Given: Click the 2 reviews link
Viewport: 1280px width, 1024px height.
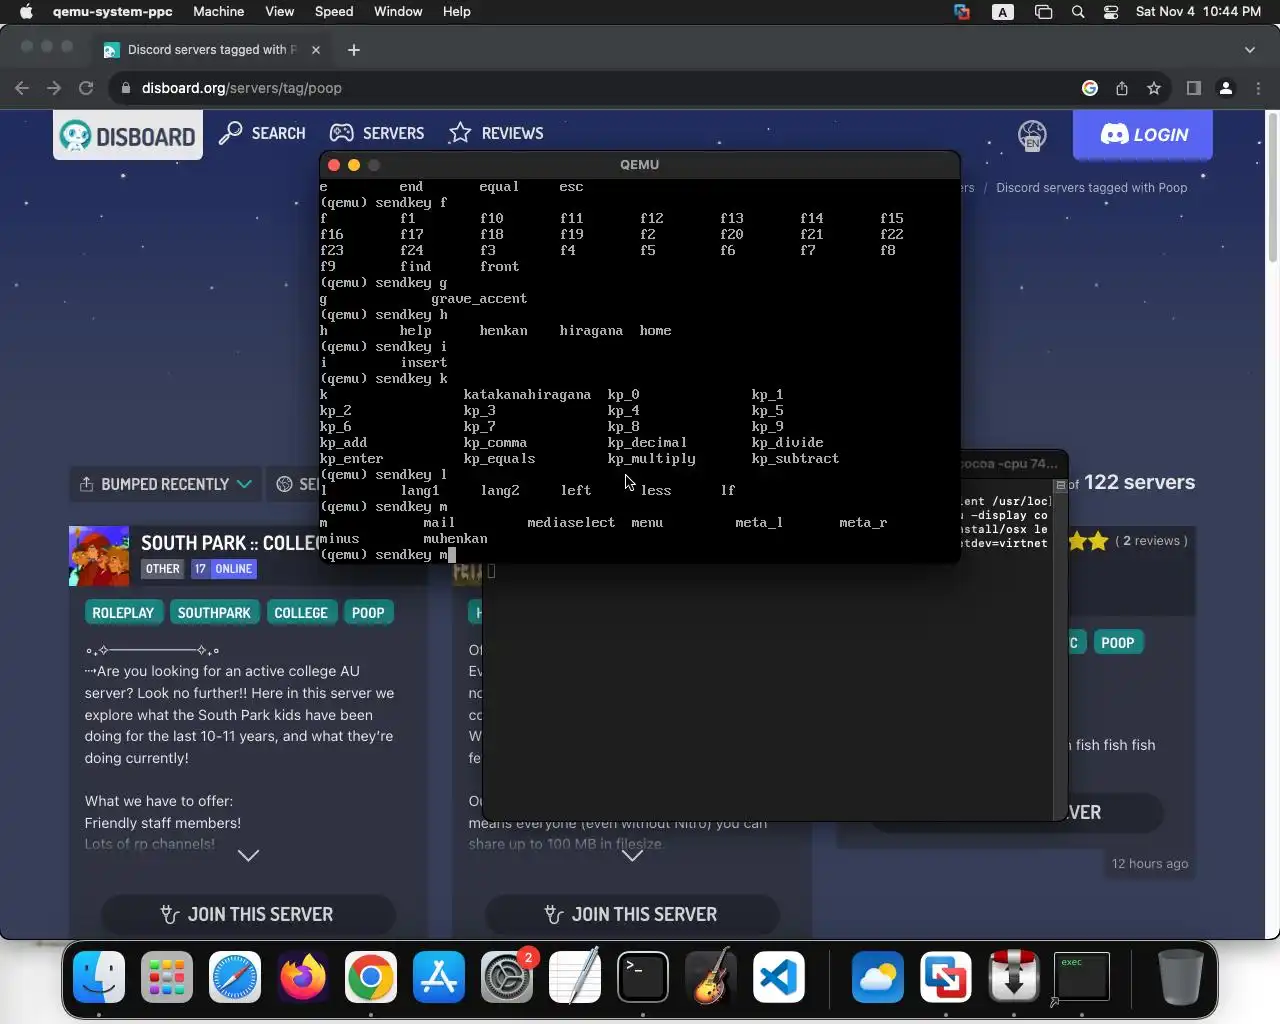Looking at the screenshot, I should [x=1157, y=541].
